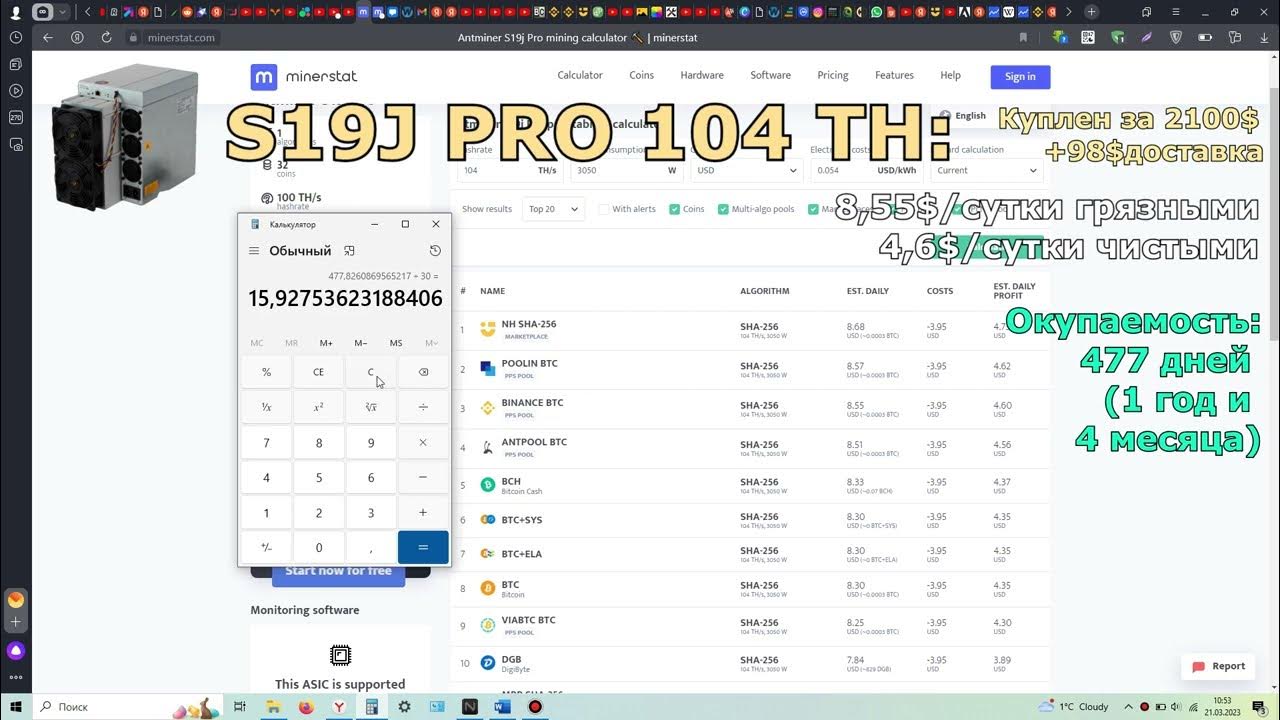Screen dimensions: 1280x720
Task: Open the Current reward calculation dropdown
Action: click(x=986, y=170)
